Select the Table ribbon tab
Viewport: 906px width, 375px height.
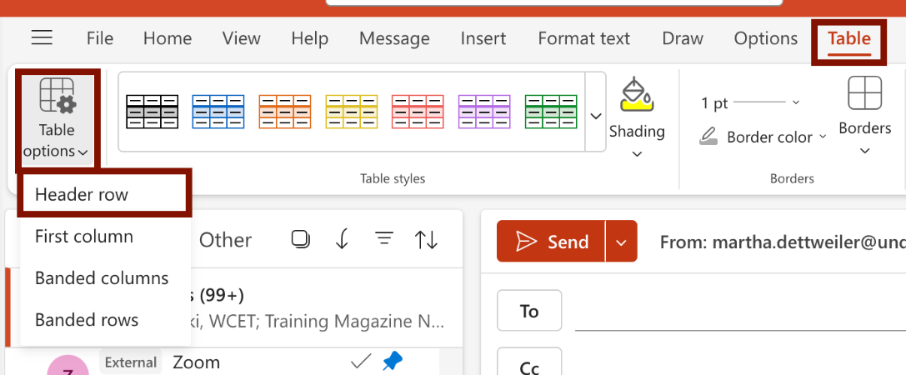pyautogui.click(x=849, y=40)
